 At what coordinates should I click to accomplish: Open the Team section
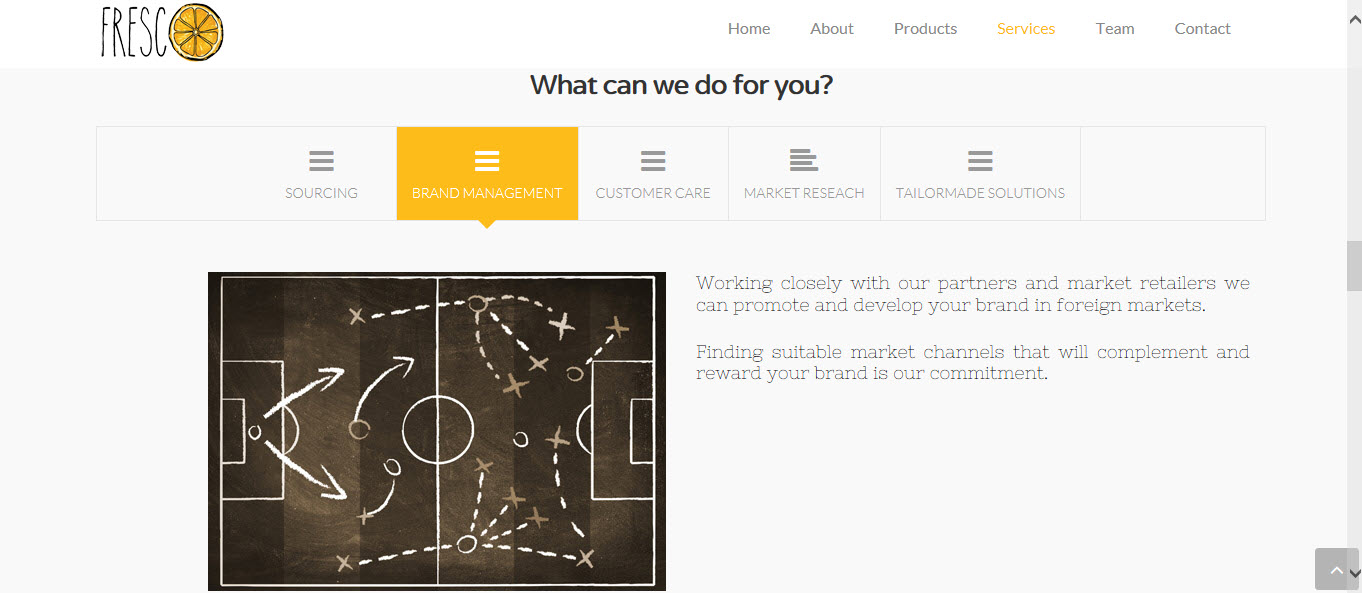click(x=1114, y=28)
